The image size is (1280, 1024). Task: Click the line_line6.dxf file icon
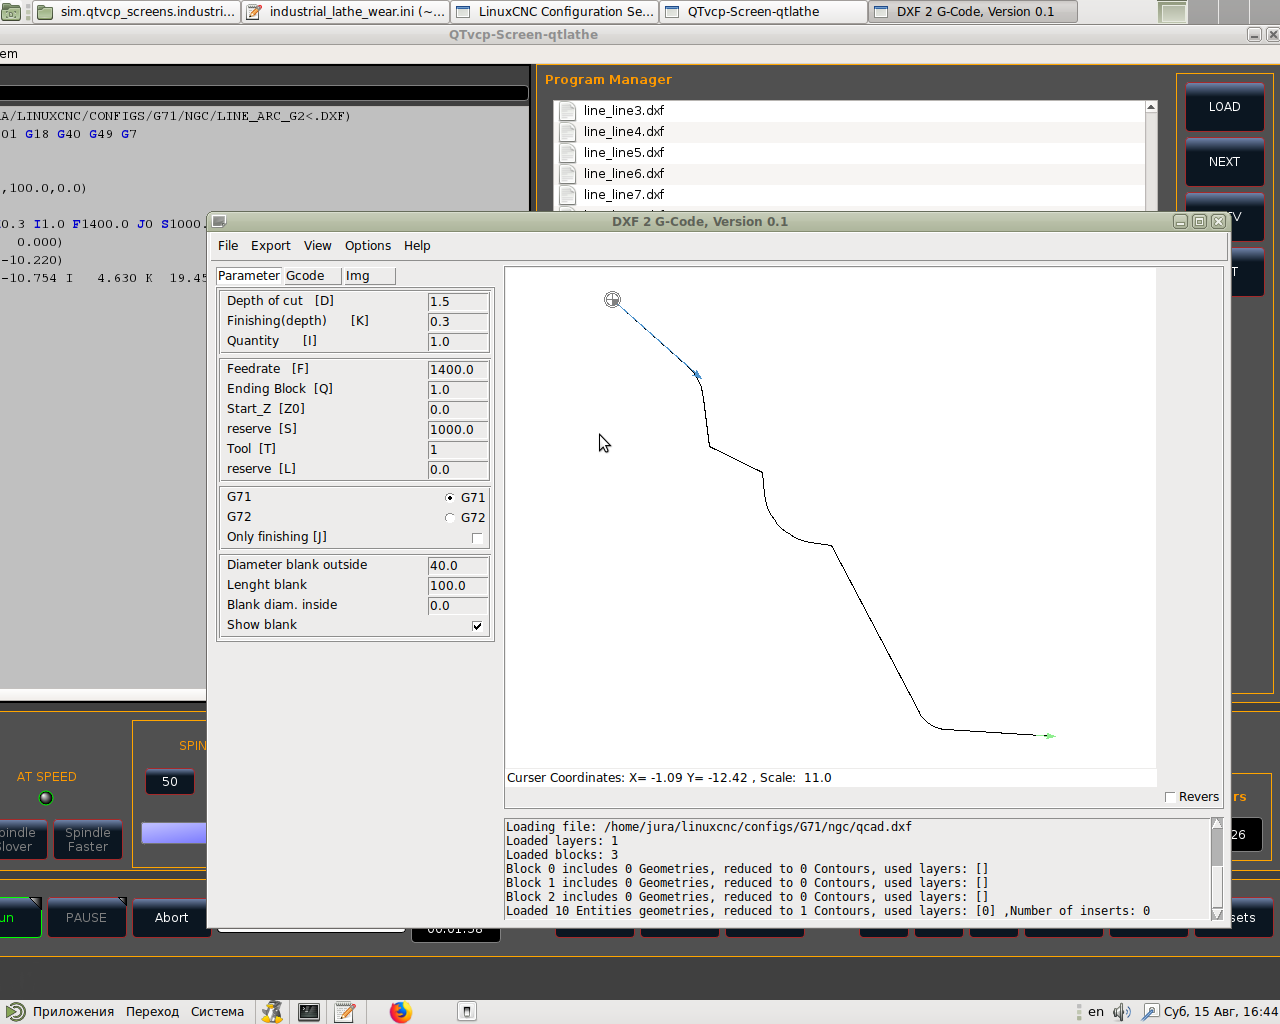pos(567,174)
